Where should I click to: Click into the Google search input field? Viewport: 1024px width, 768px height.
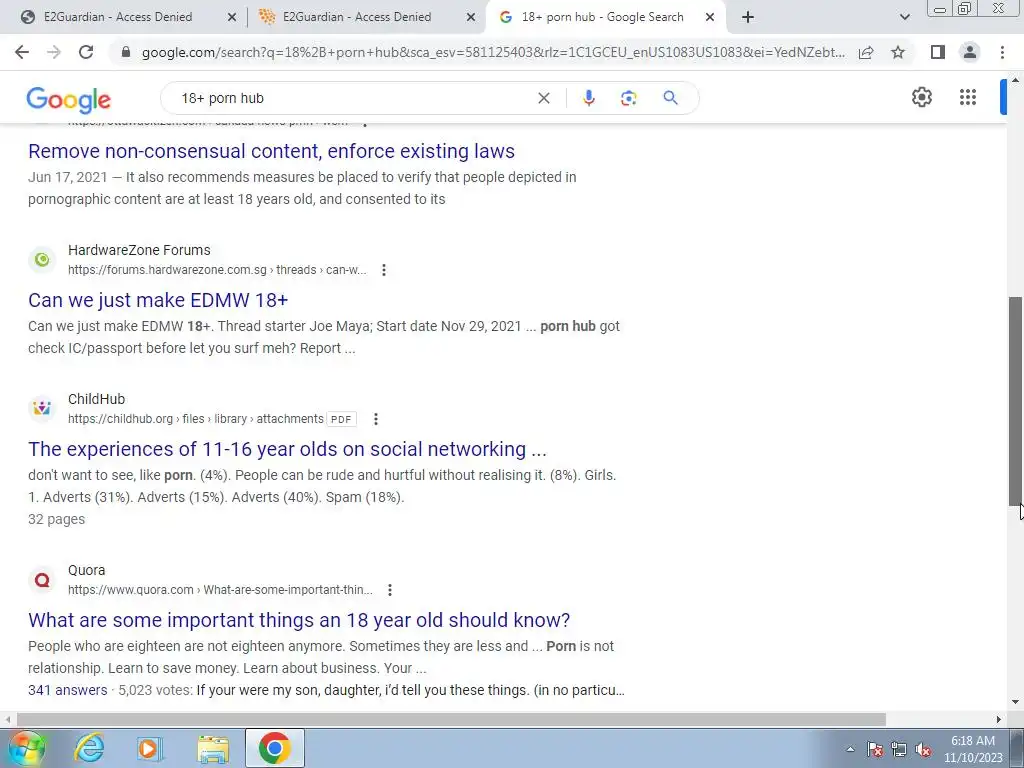click(353, 98)
